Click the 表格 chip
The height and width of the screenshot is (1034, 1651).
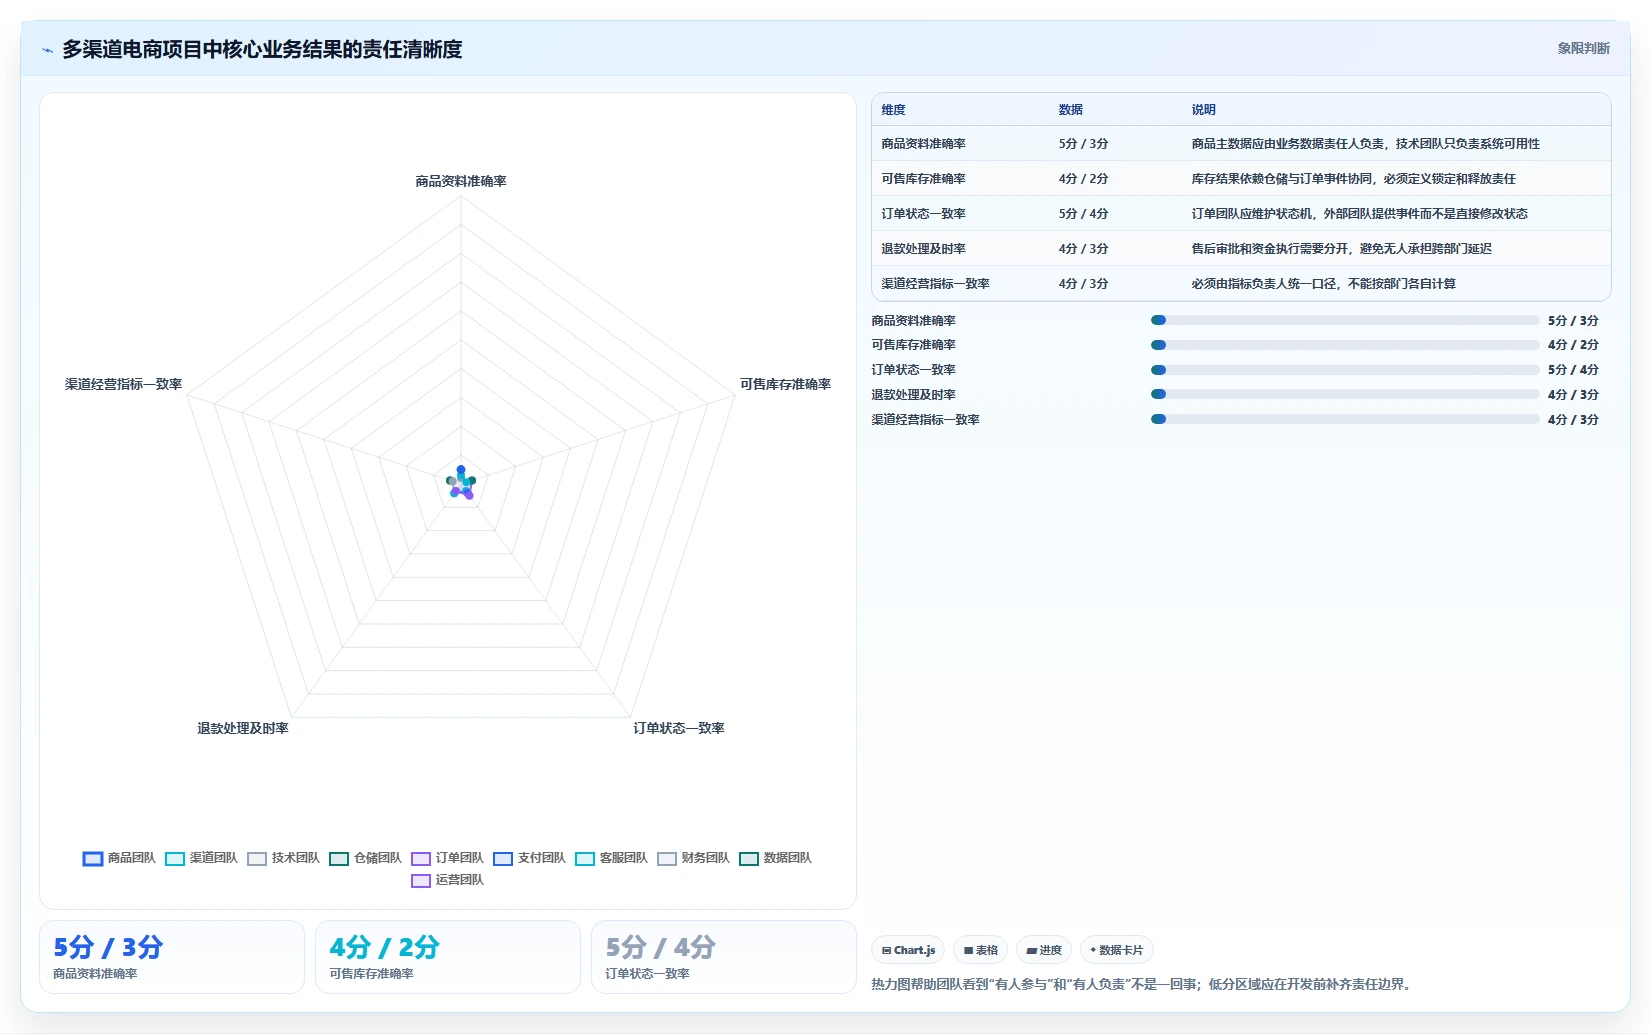(980, 950)
